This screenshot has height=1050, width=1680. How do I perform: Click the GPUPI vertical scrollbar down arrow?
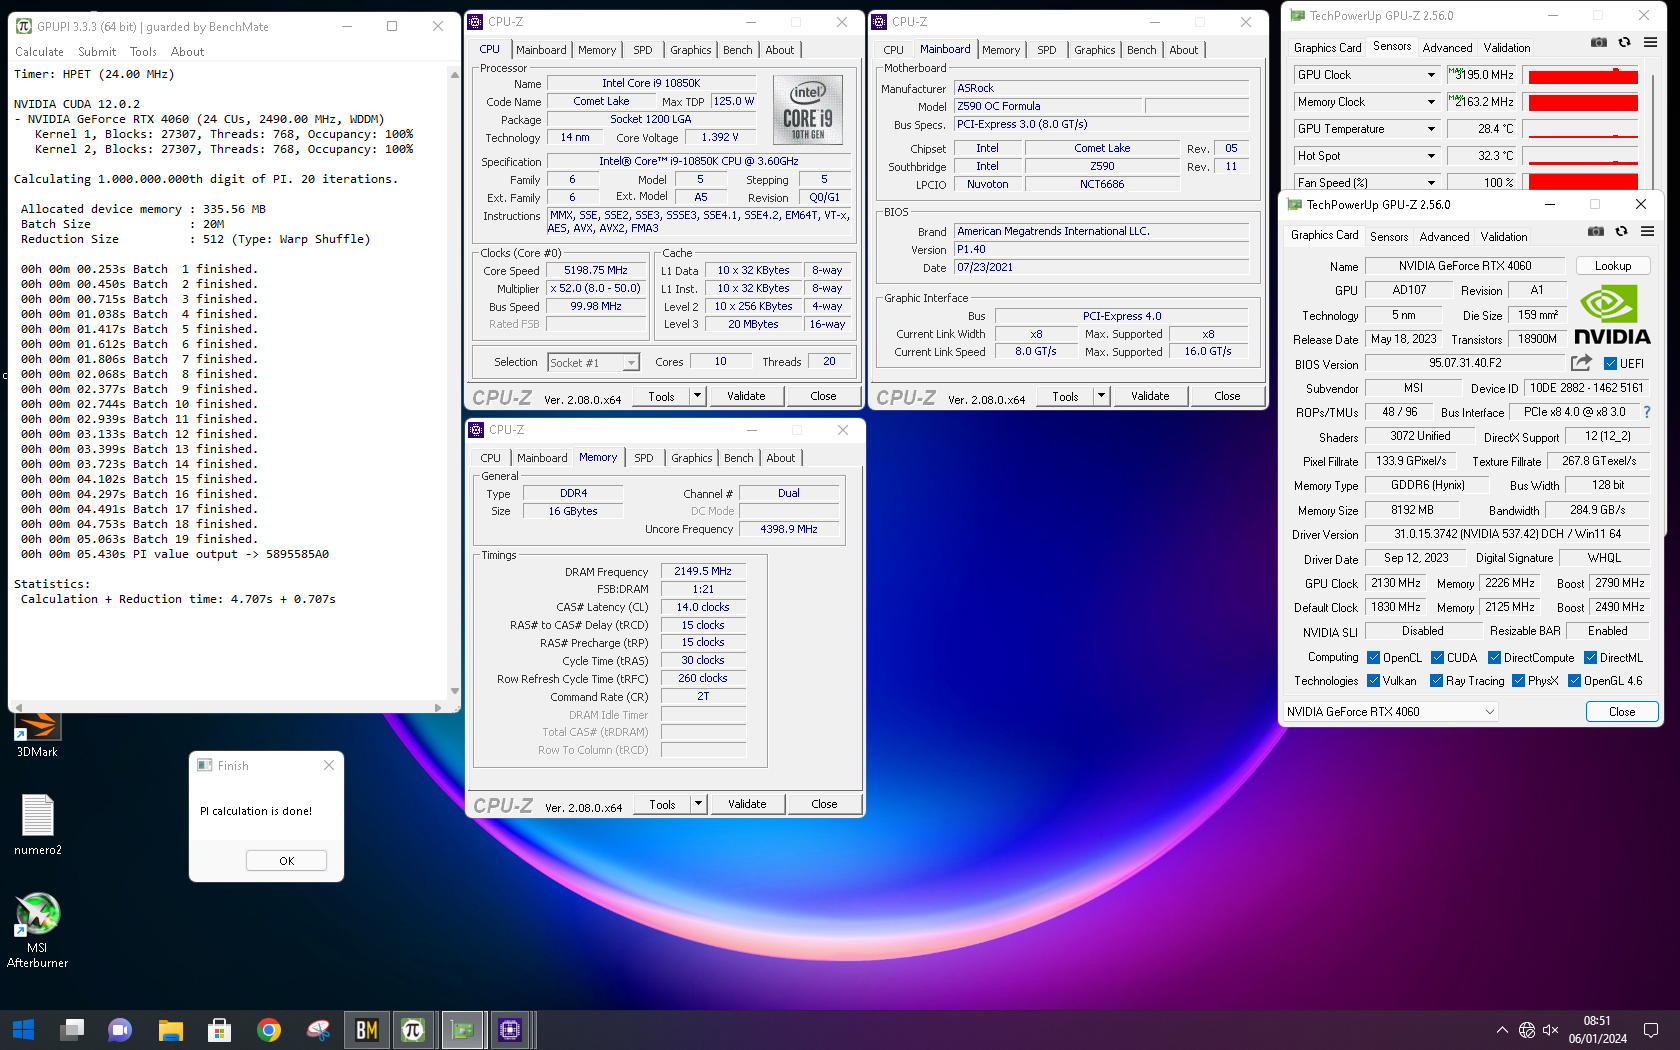coord(454,691)
